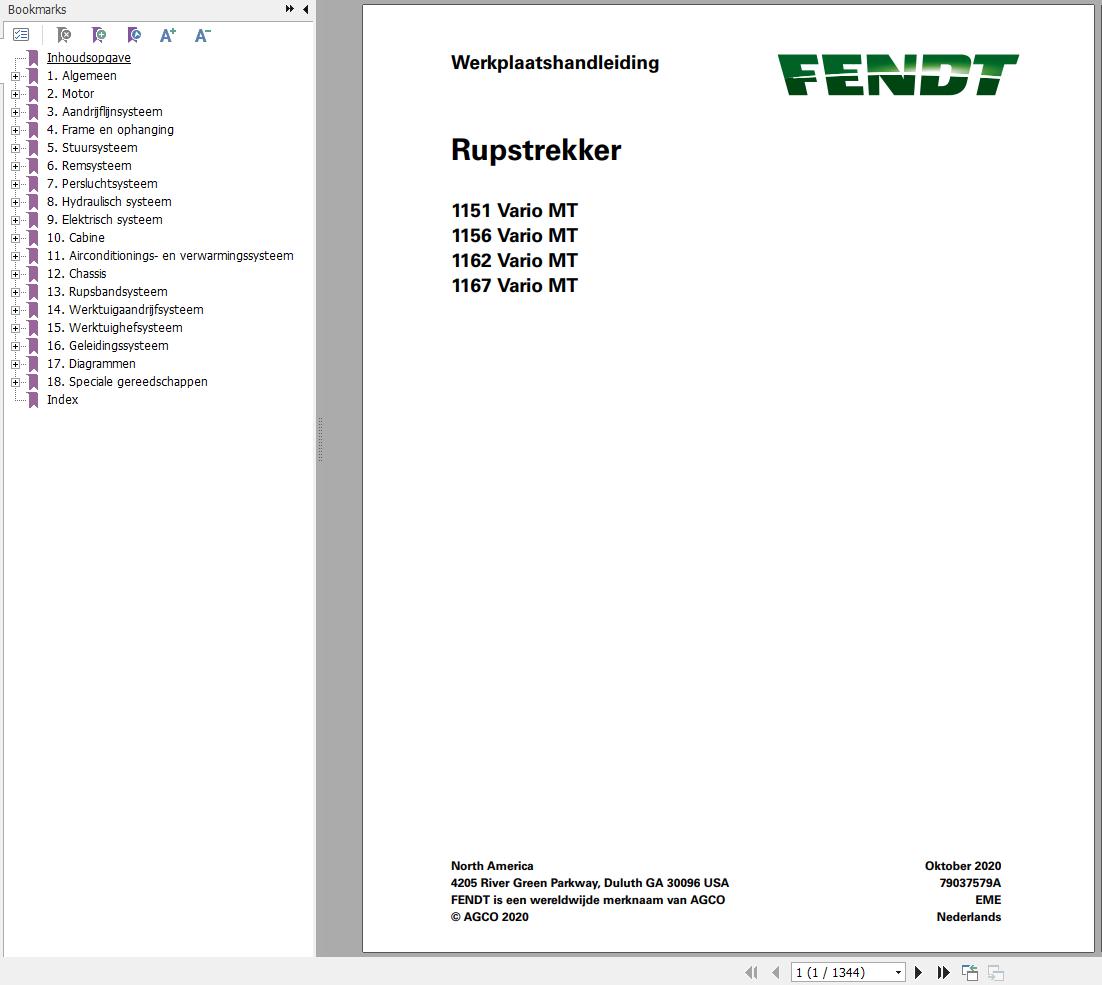
Task: Go to the next page
Action: [x=918, y=972]
